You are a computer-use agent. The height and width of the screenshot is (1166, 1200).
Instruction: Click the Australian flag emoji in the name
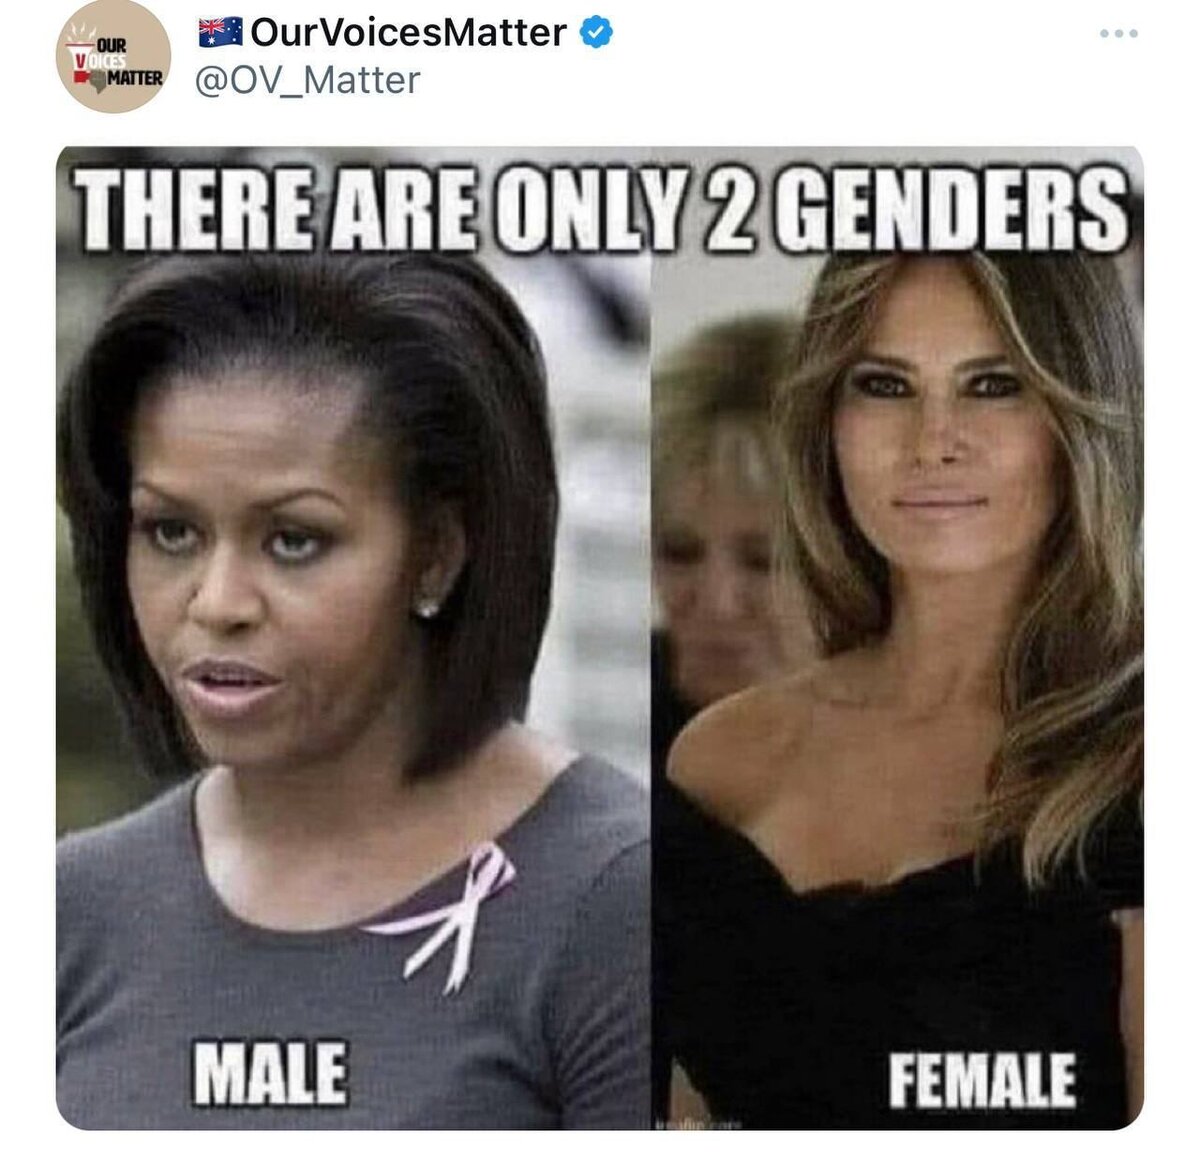(220, 32)
